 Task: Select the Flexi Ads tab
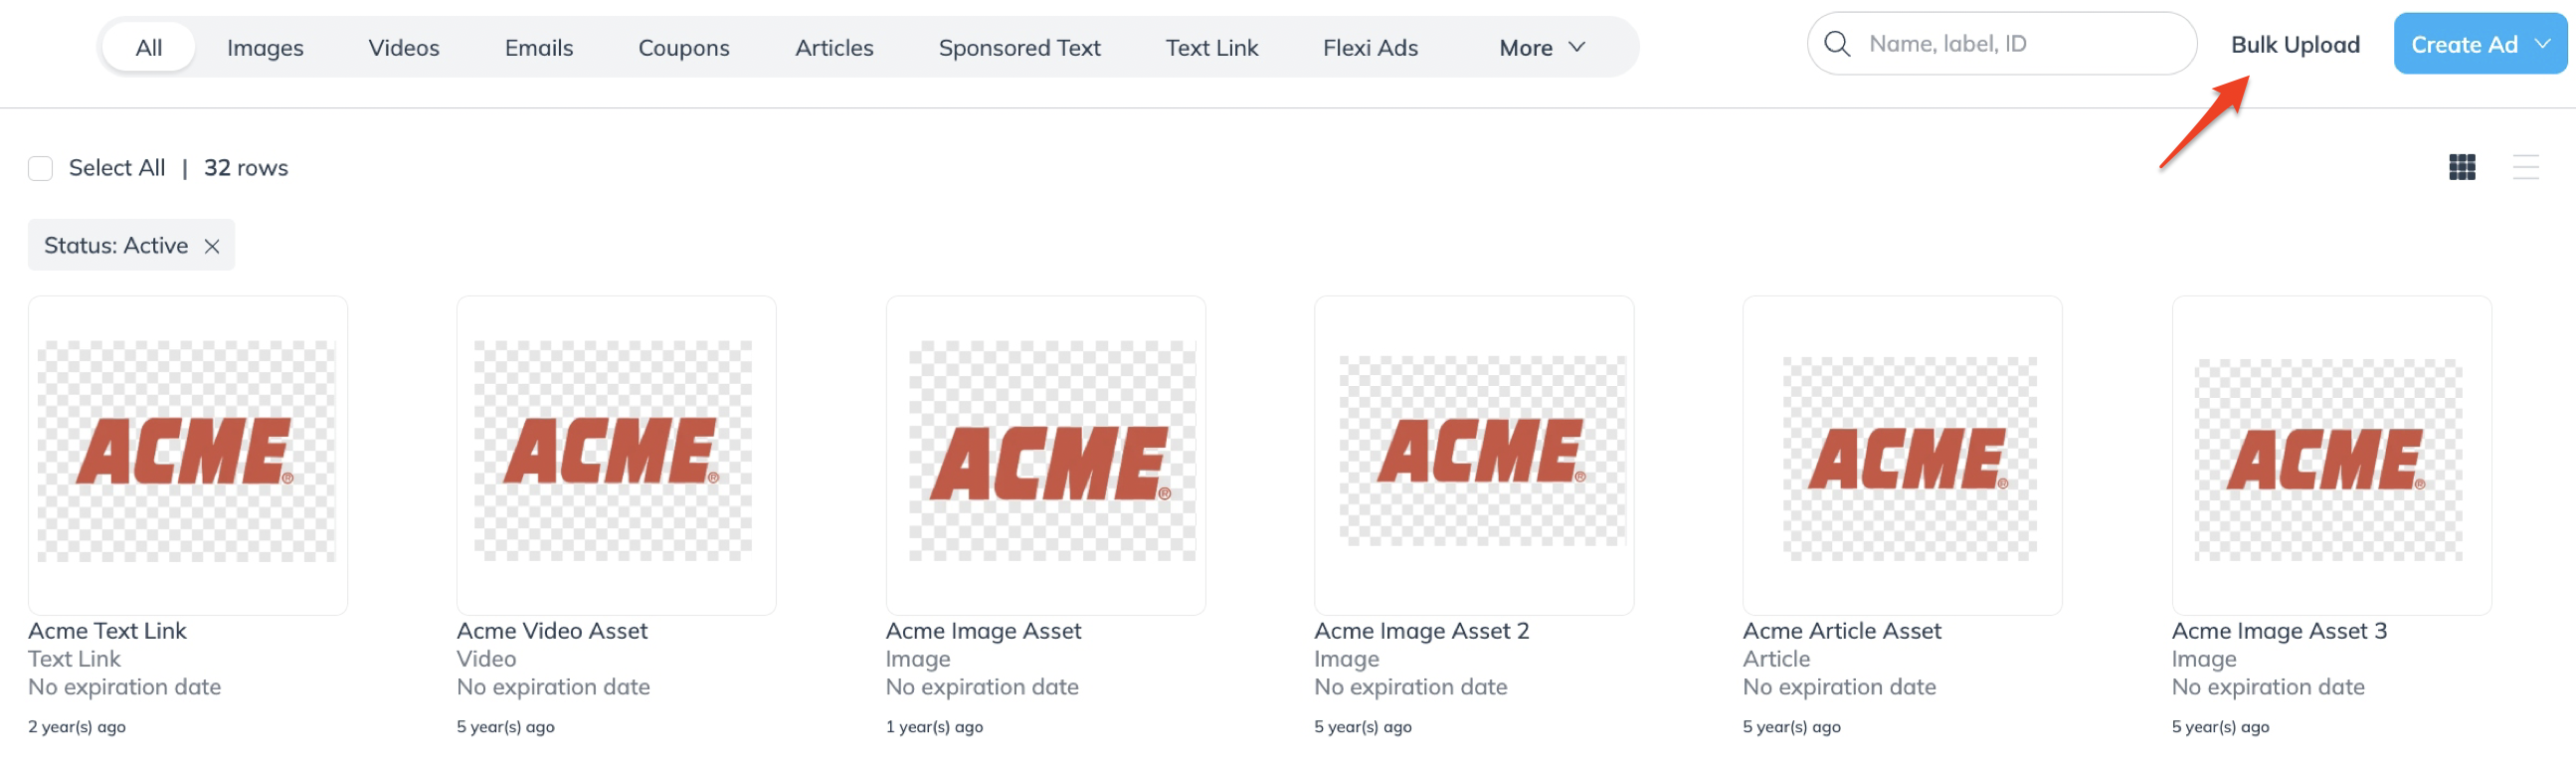(1369, 48)
